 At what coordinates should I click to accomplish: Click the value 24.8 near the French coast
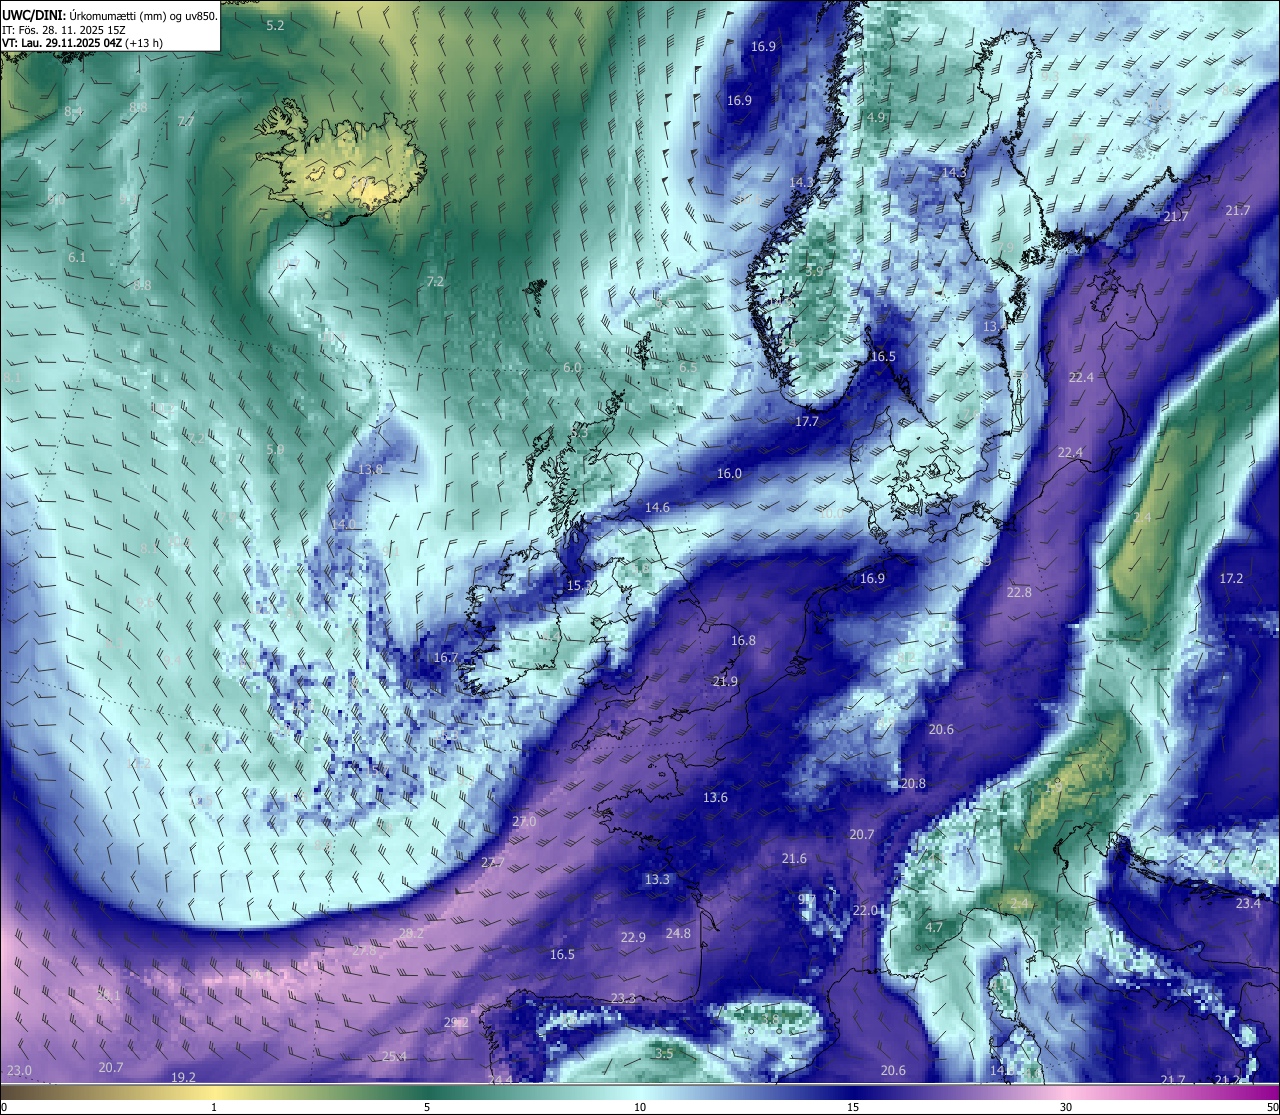pos(678,933)
